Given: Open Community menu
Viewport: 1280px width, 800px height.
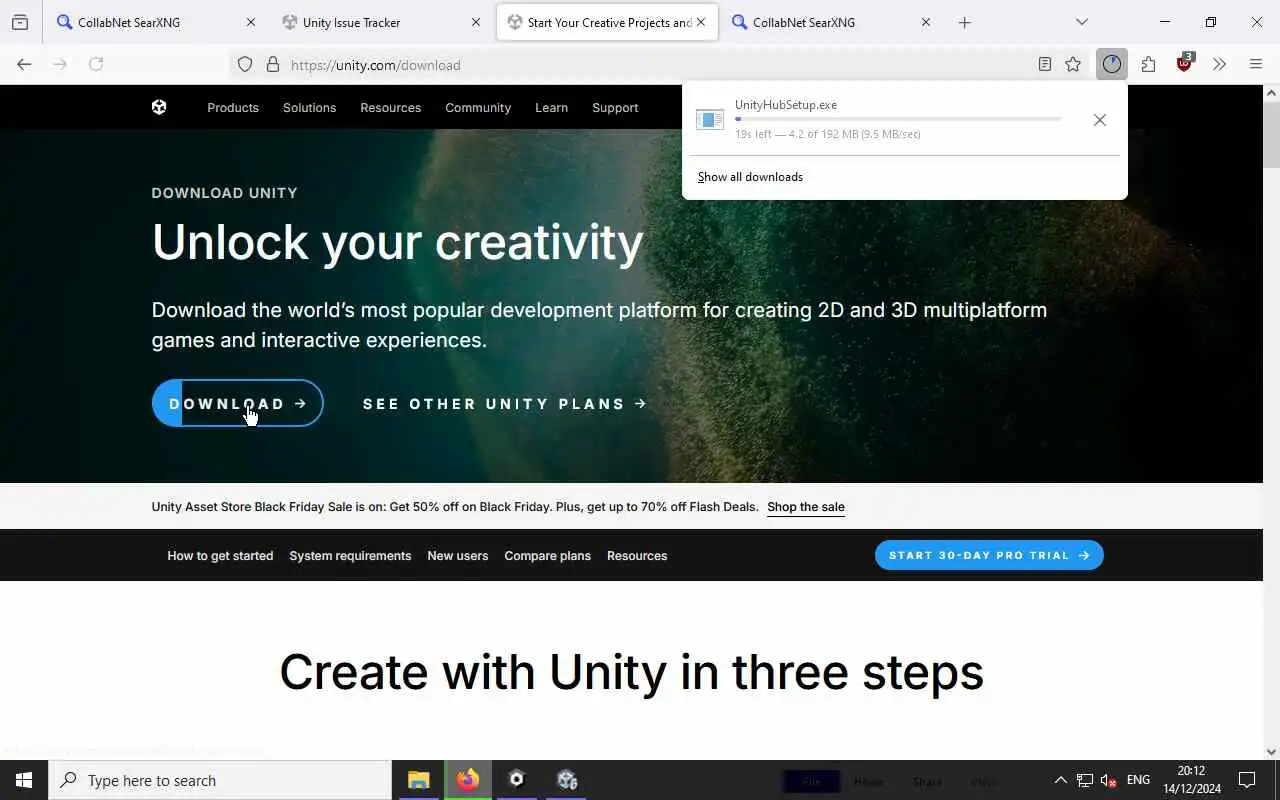Looking at the screenshot, I should (x=478, y=107).
